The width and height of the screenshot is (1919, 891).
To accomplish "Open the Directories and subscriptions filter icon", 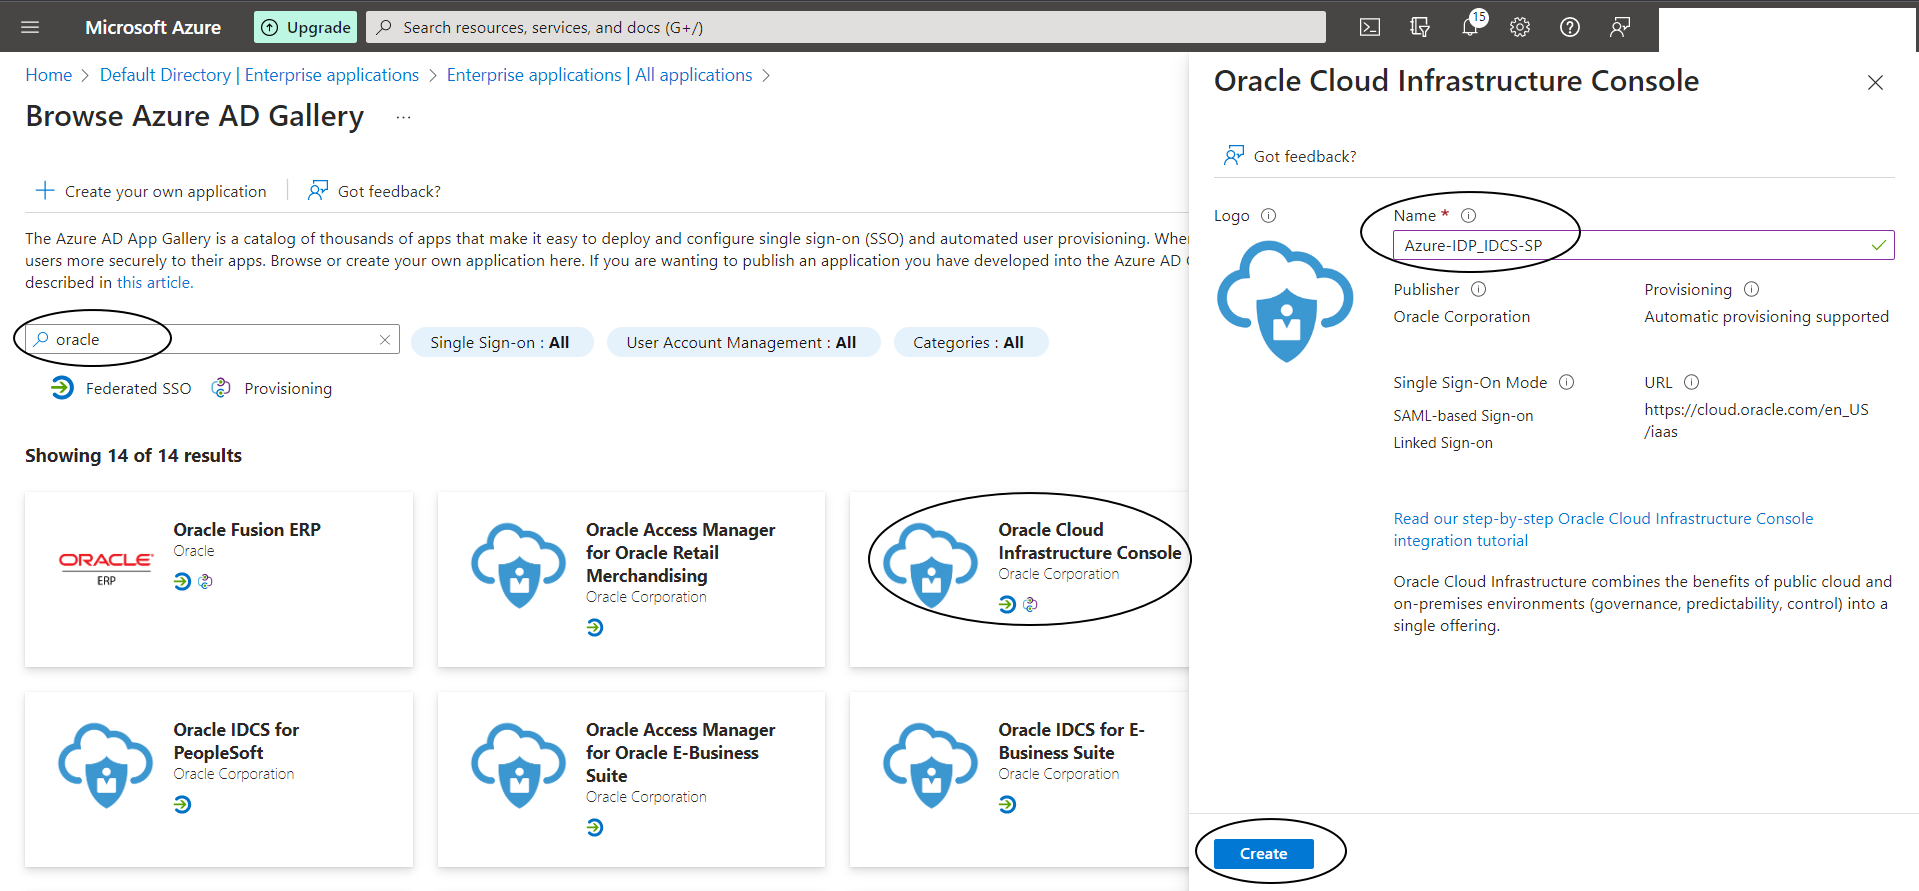I will 1420,27.
